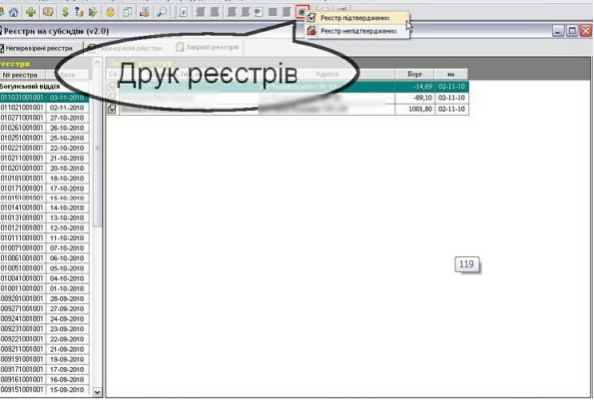Click the '№ реєстра' column header
594x400 pixels.
[22, 75]
